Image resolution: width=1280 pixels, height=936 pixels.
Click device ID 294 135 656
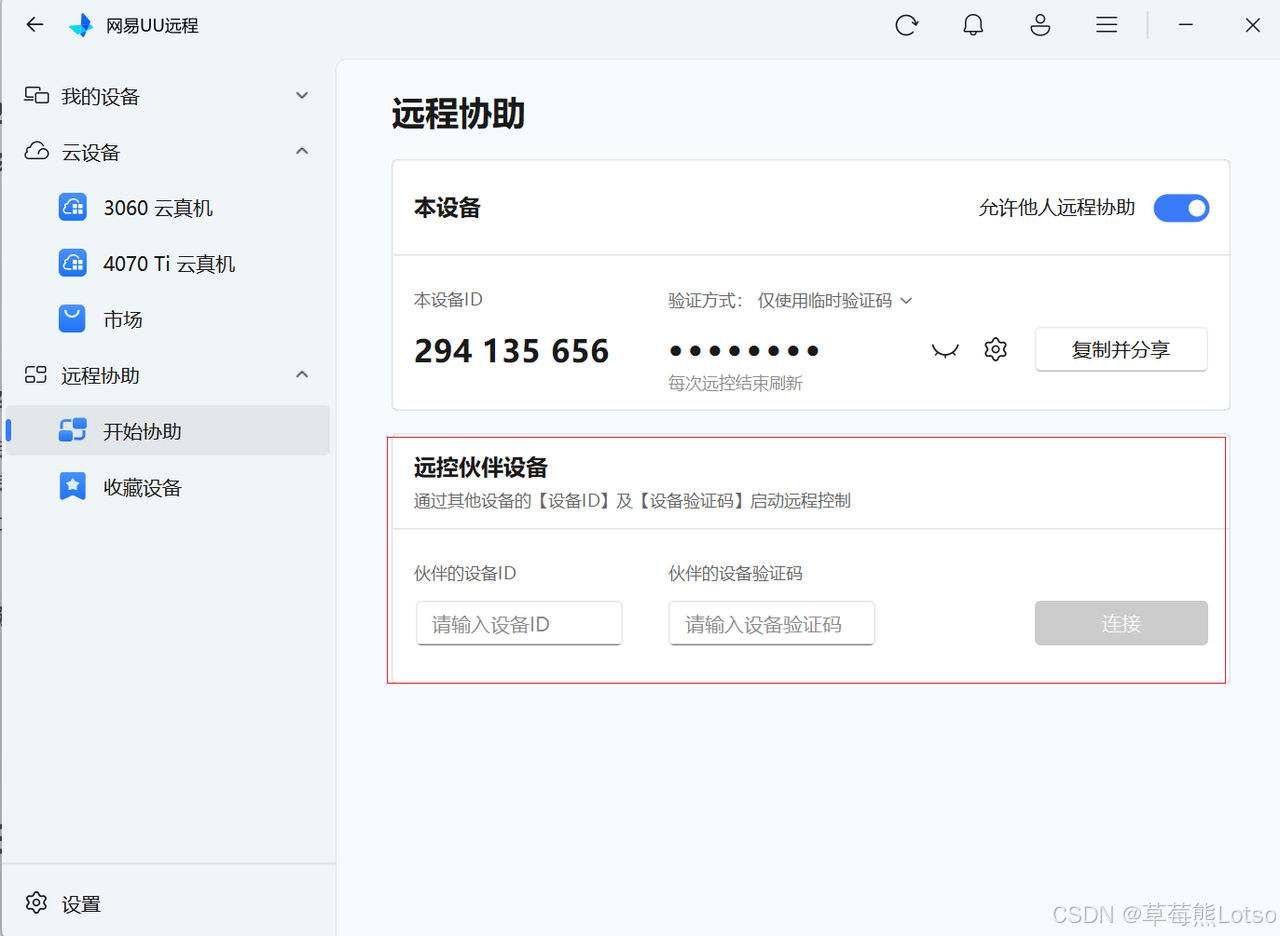point(511,351)
